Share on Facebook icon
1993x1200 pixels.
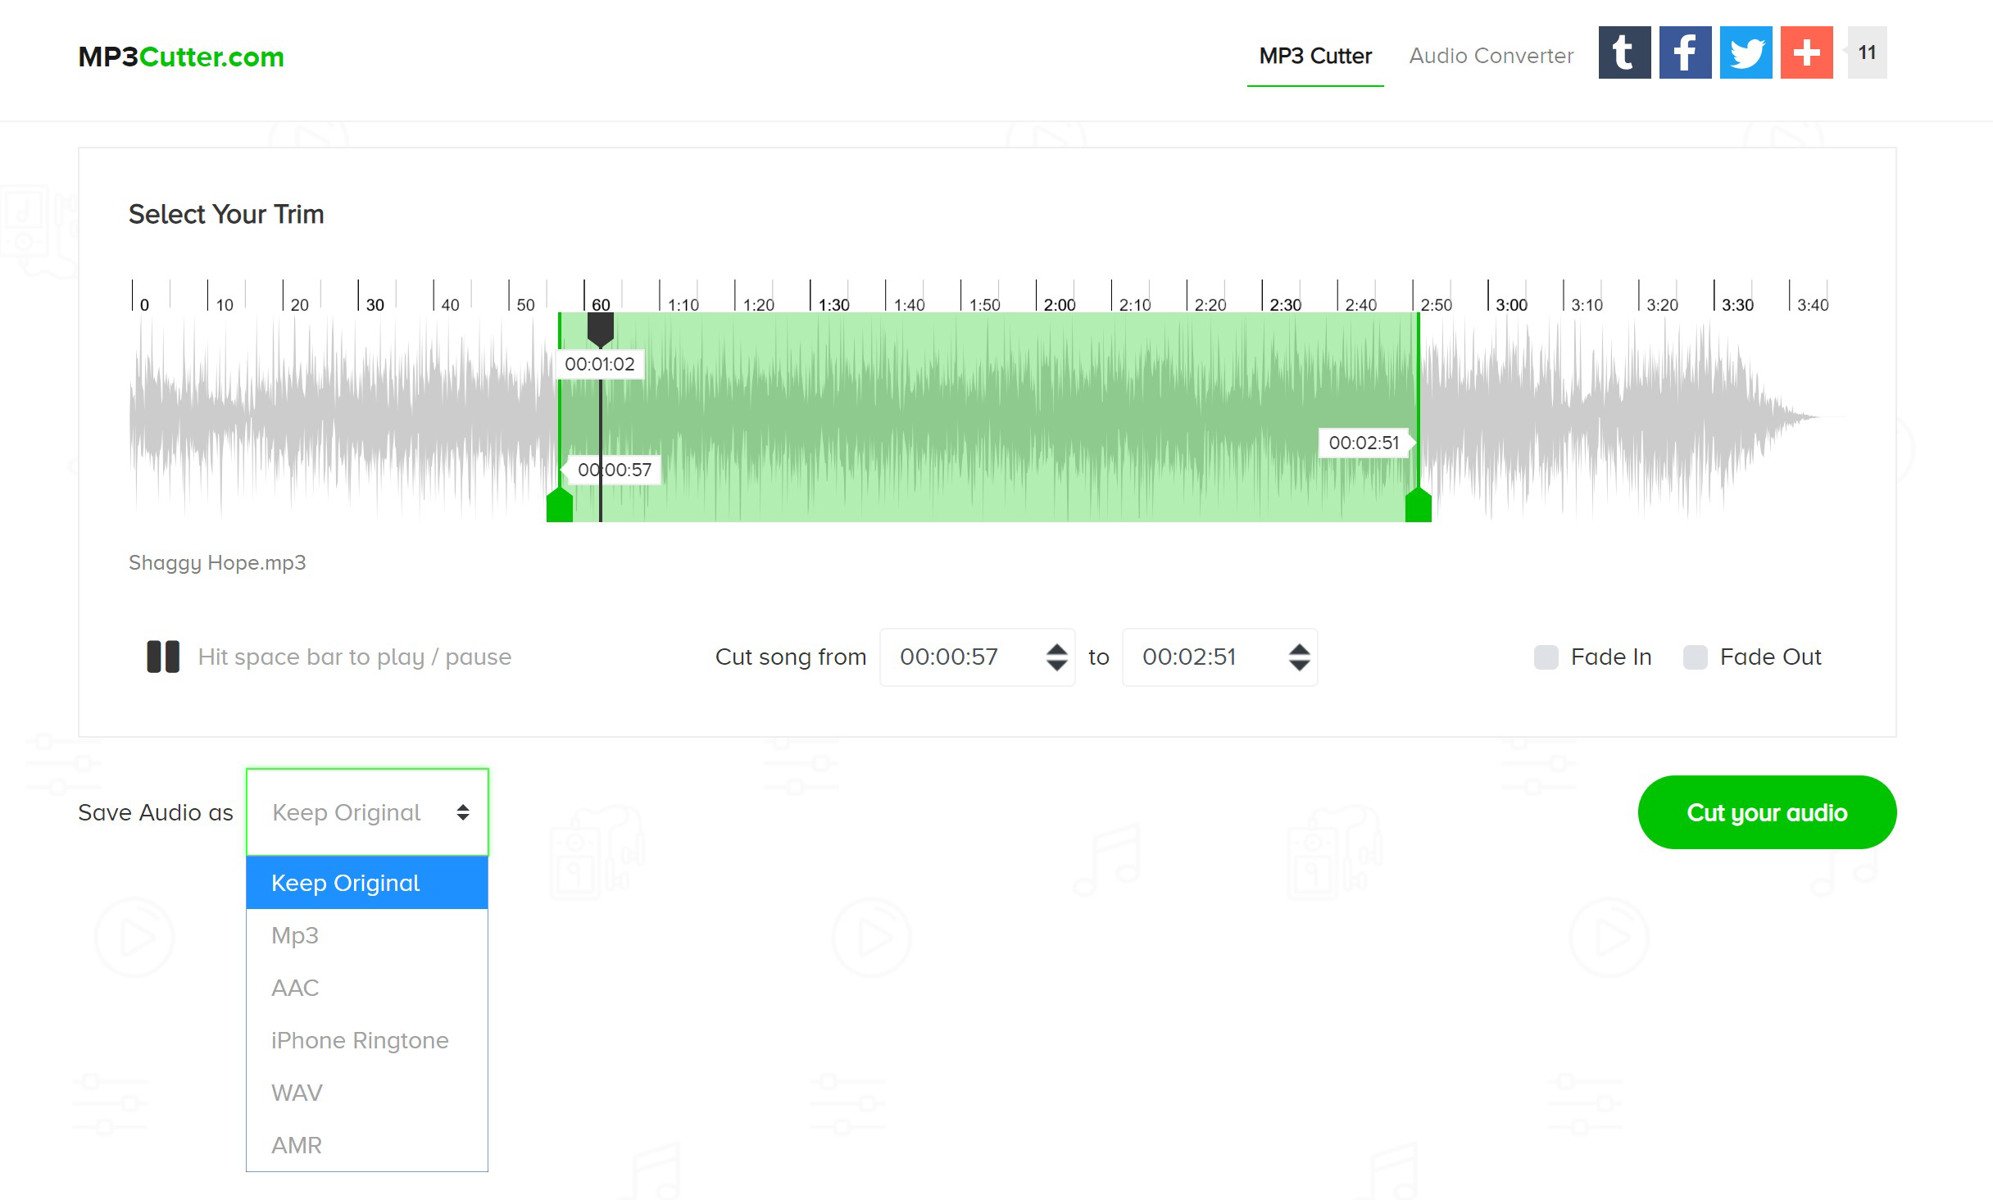[1685, 52]
